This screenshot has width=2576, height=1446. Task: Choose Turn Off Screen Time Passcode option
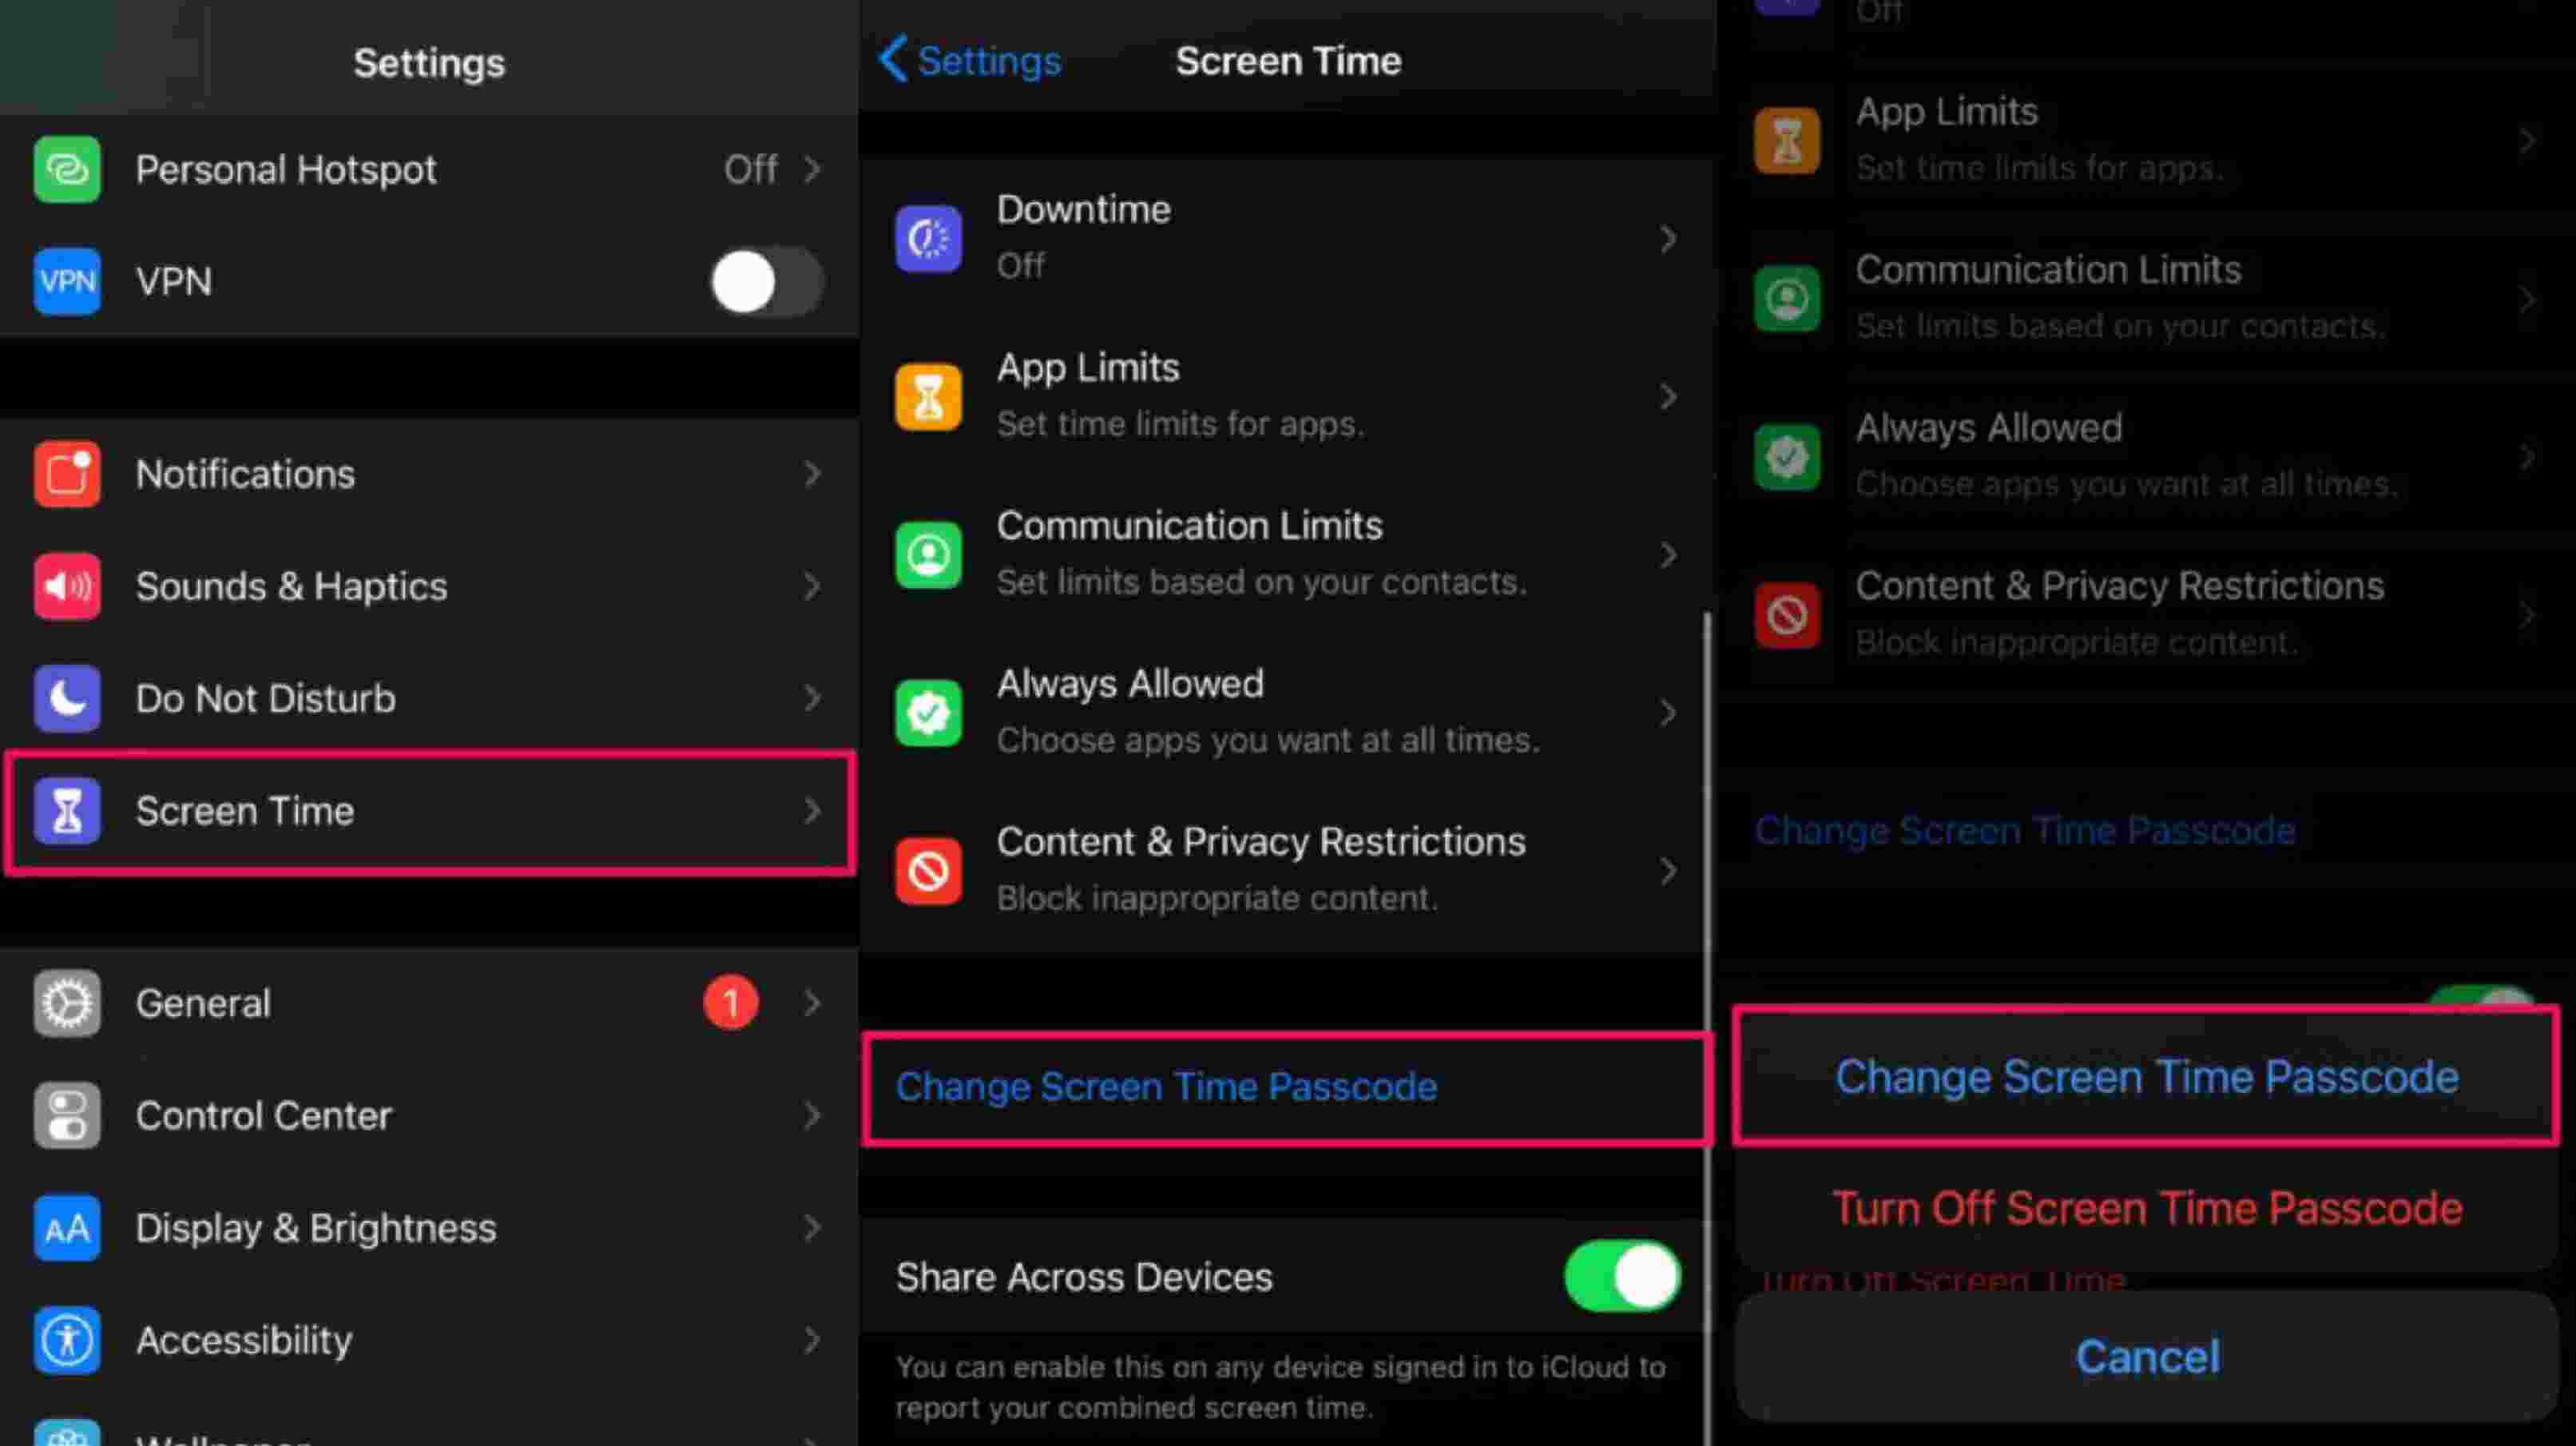pyautogui.click(x=2146, y=1208)
